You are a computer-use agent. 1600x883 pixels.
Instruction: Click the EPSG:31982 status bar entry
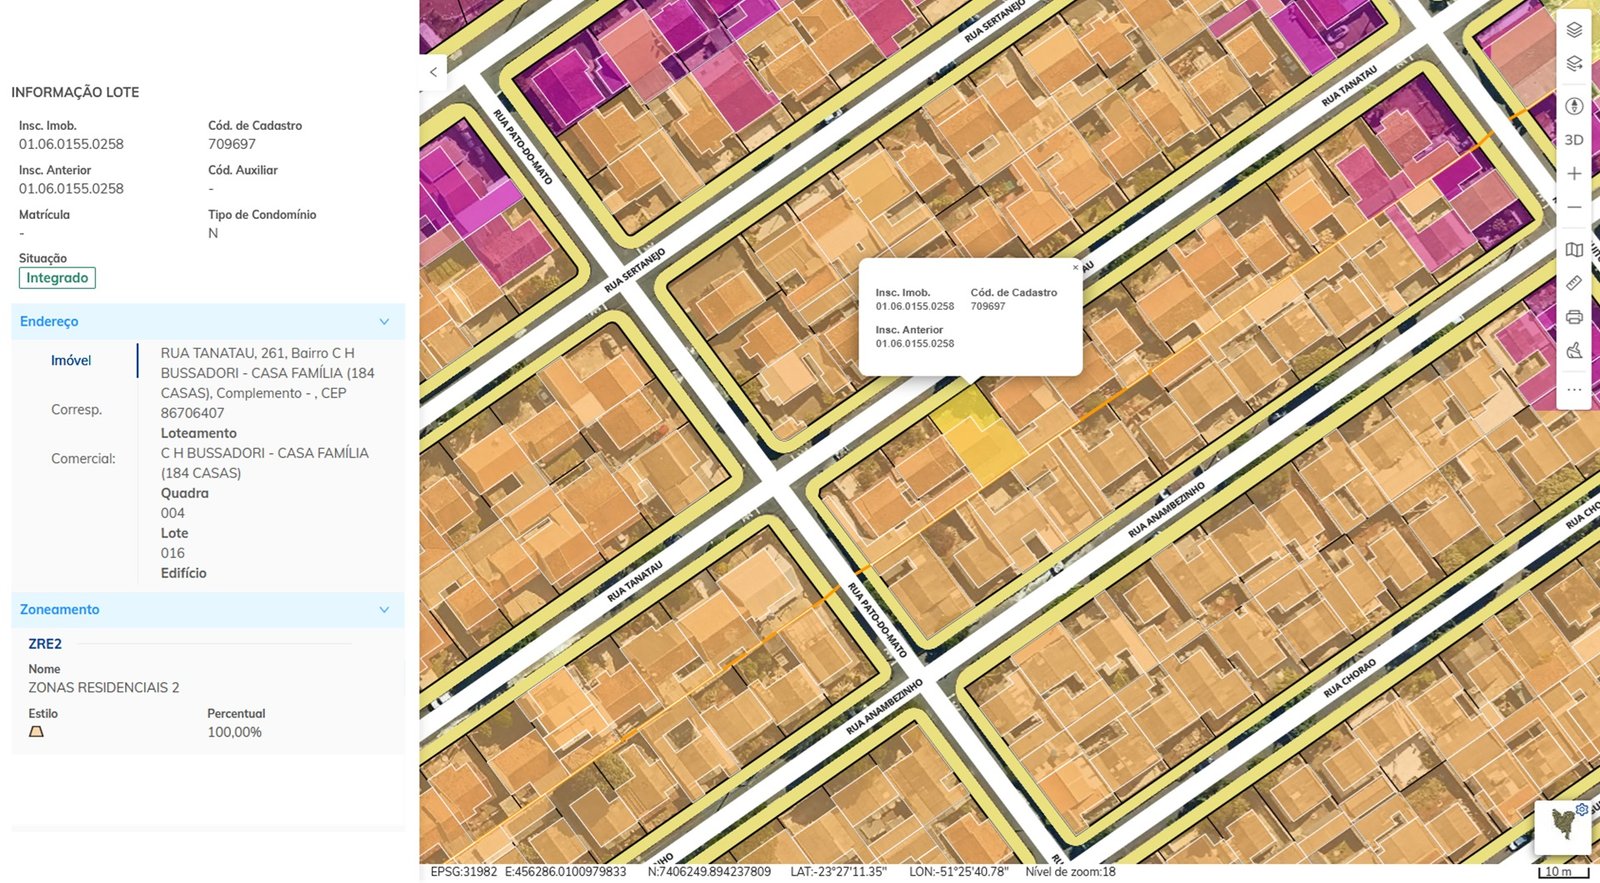tap(463, 872)
